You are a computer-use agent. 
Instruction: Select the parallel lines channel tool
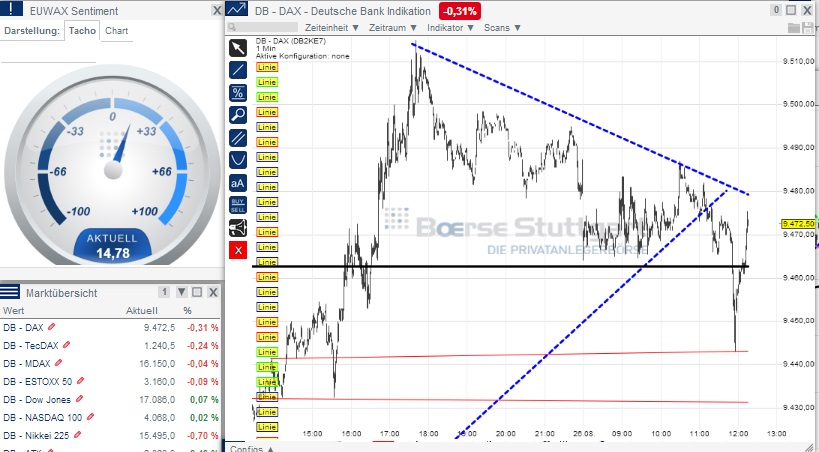click(238, 137)
